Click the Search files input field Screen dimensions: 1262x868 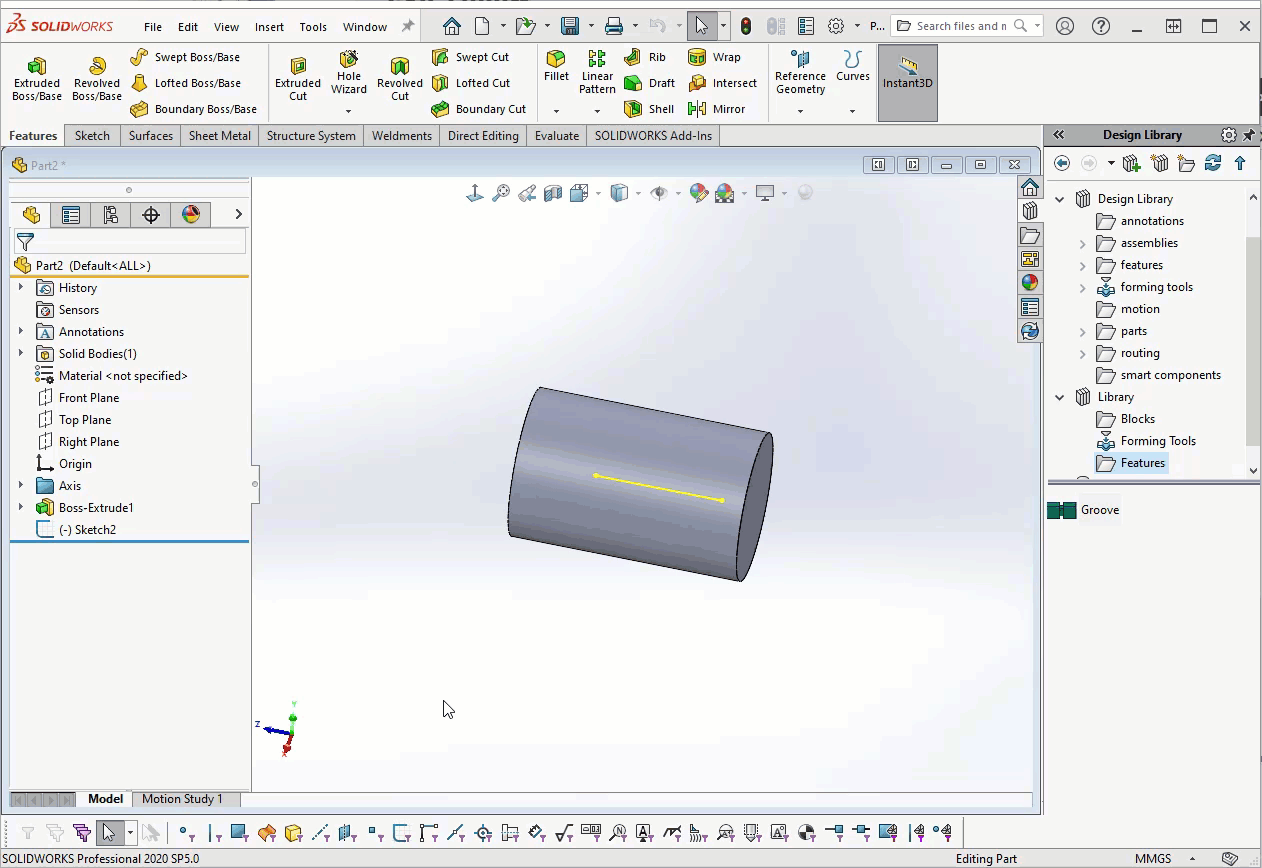(960, 26)
